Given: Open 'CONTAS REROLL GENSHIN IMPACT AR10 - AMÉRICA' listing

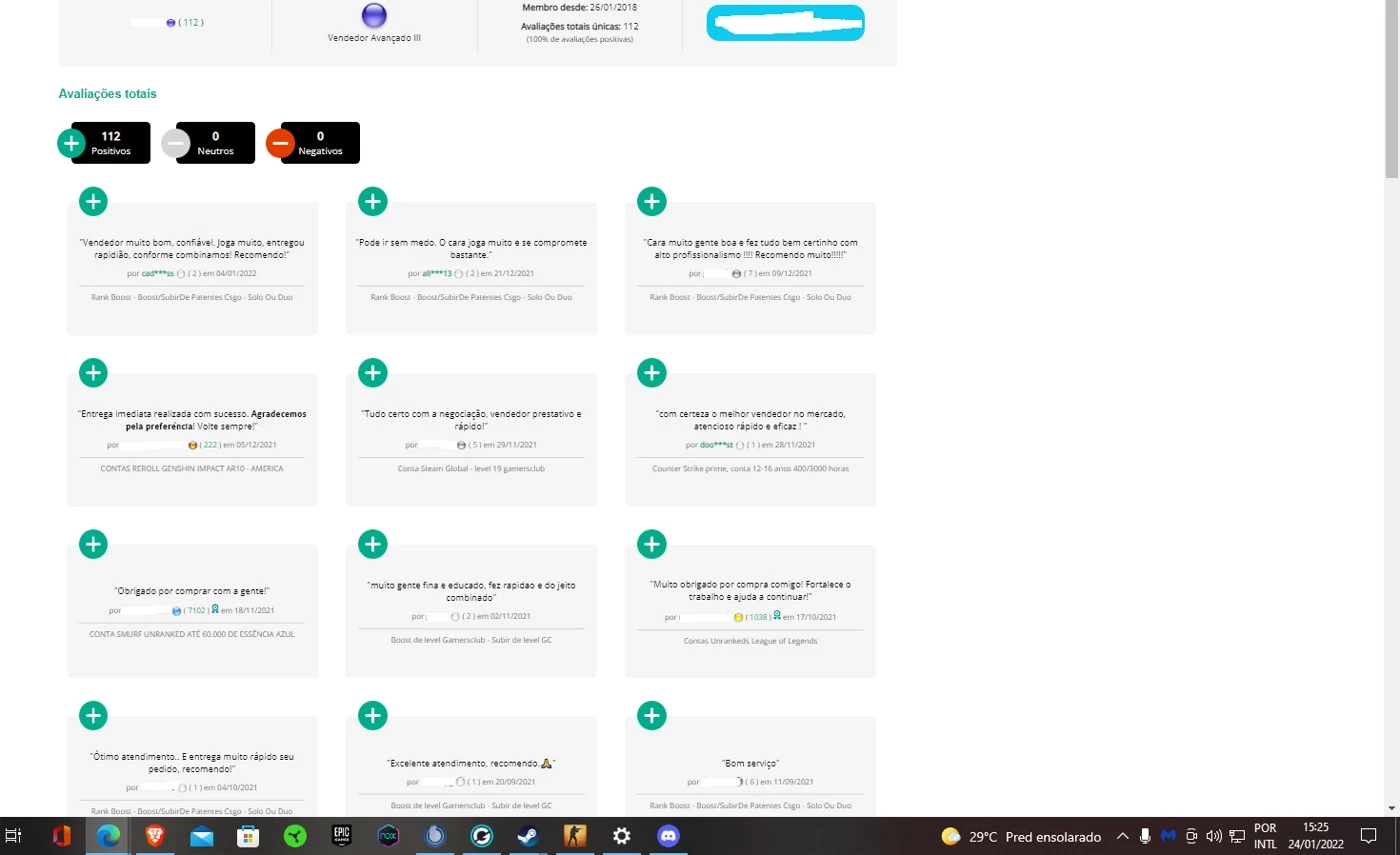Looking at the screenshot, I should pyautogui.click(x=192, y=468).
